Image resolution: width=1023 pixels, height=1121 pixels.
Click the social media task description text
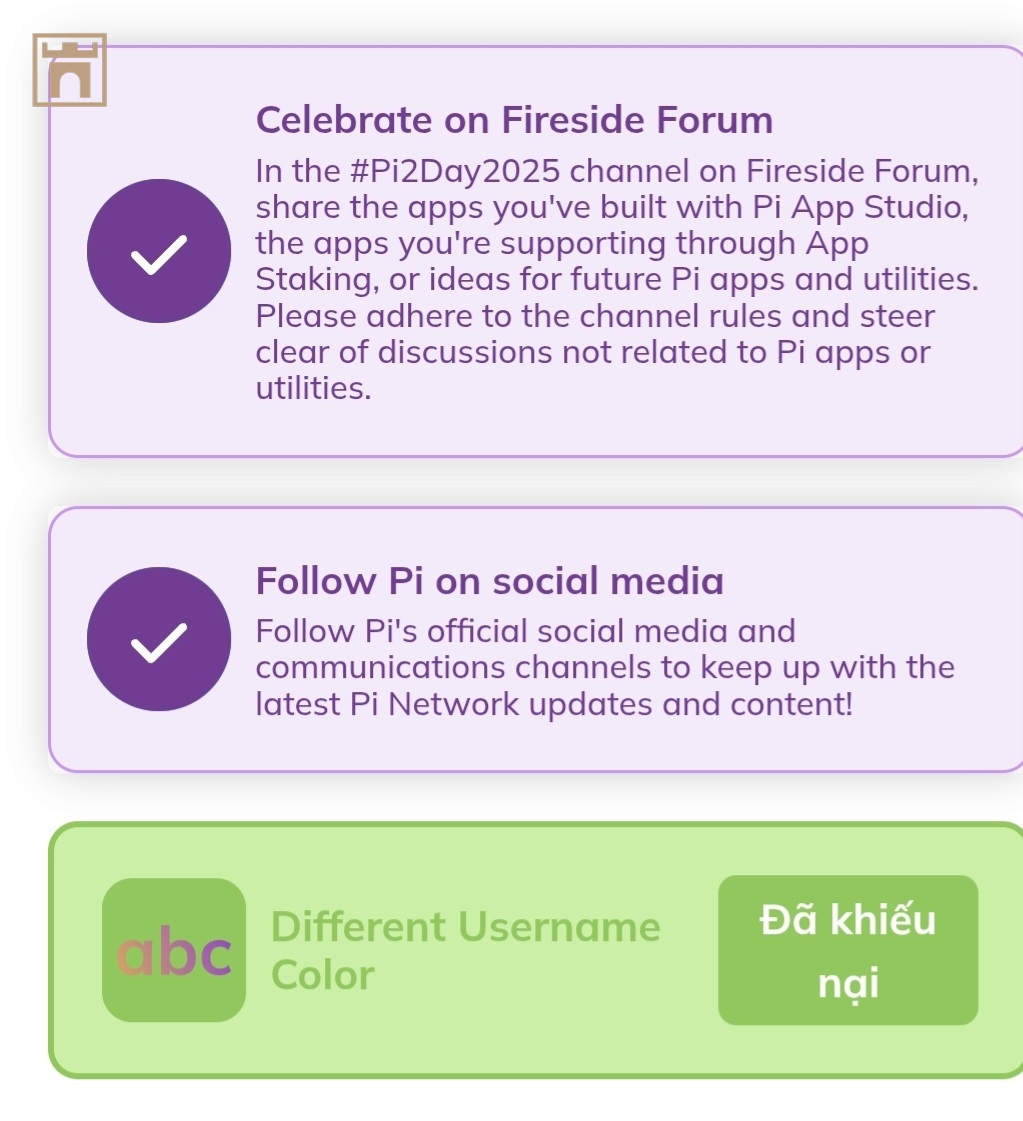pyautogui.click(x=605, y=668)
